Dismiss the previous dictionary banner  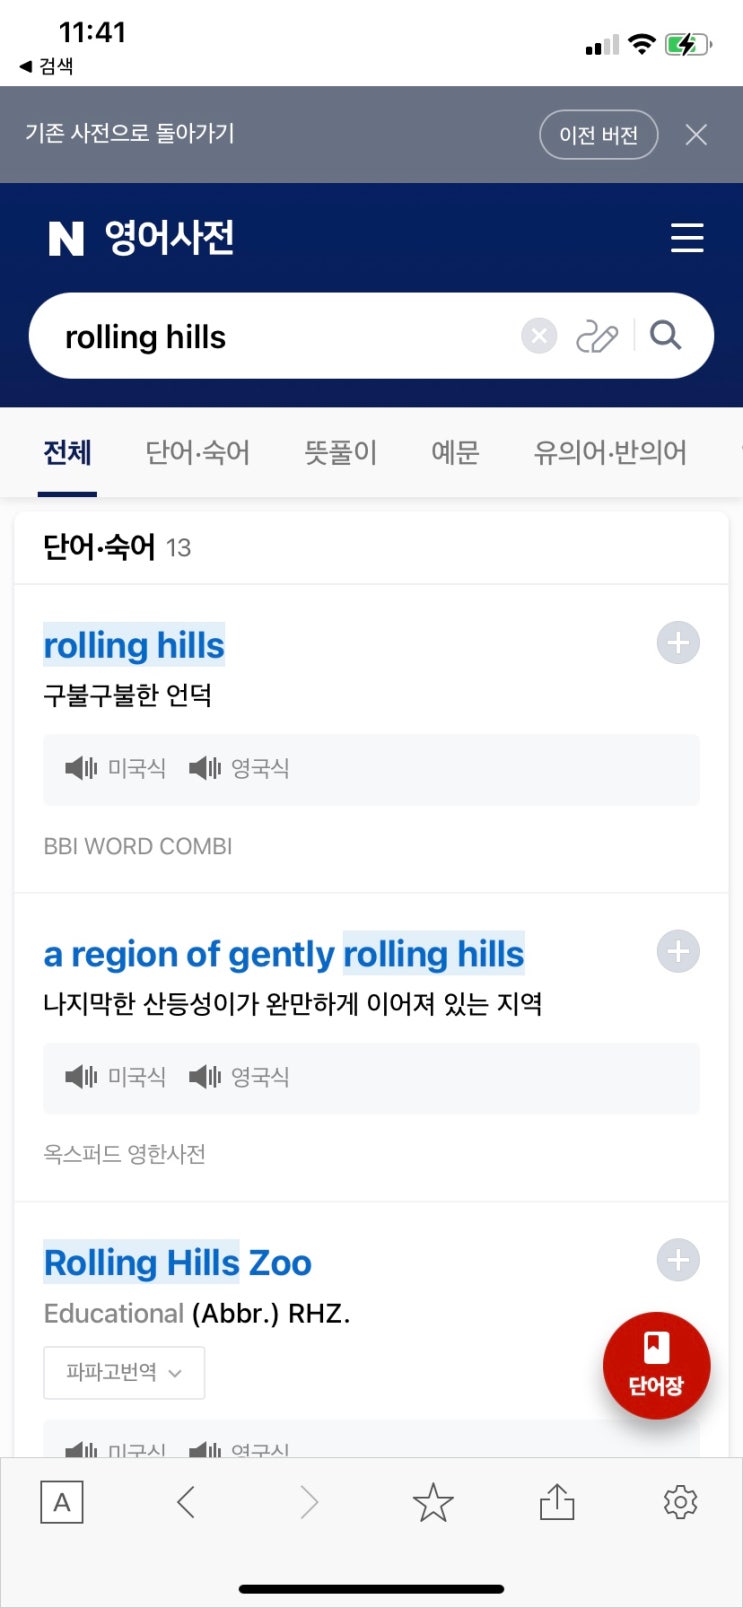(x=696, y=135)
